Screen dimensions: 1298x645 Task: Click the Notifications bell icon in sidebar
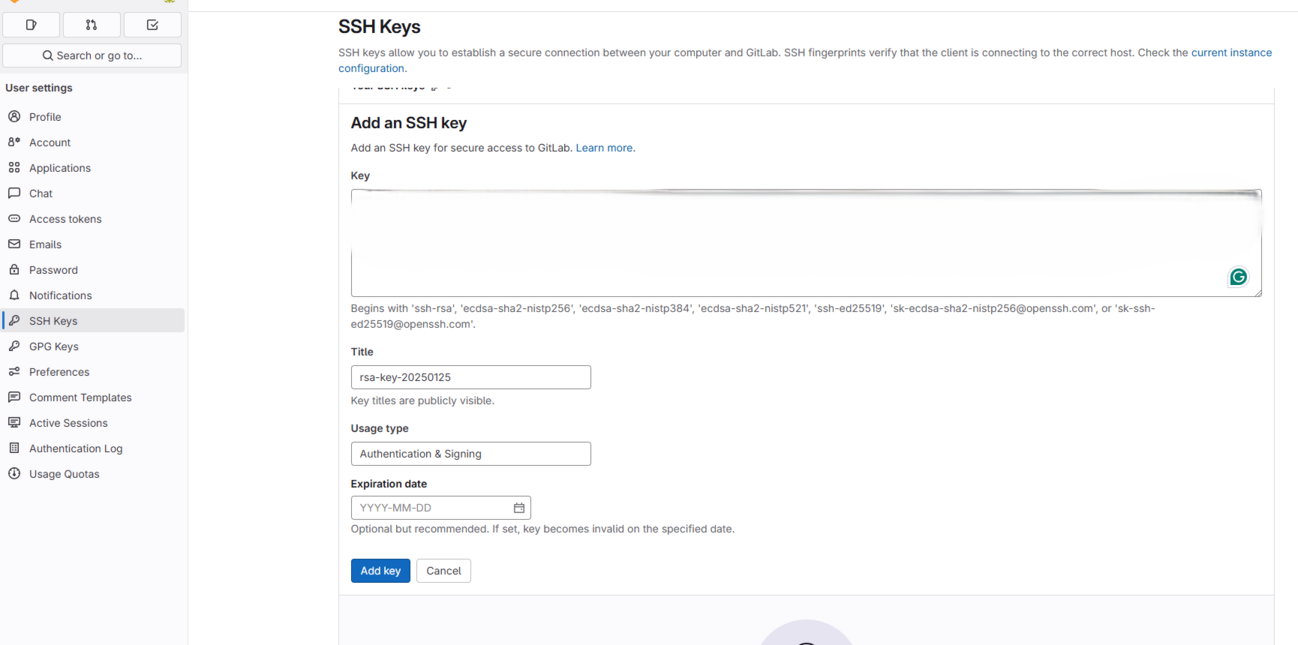pyautogui.click(x=14, y=295)
